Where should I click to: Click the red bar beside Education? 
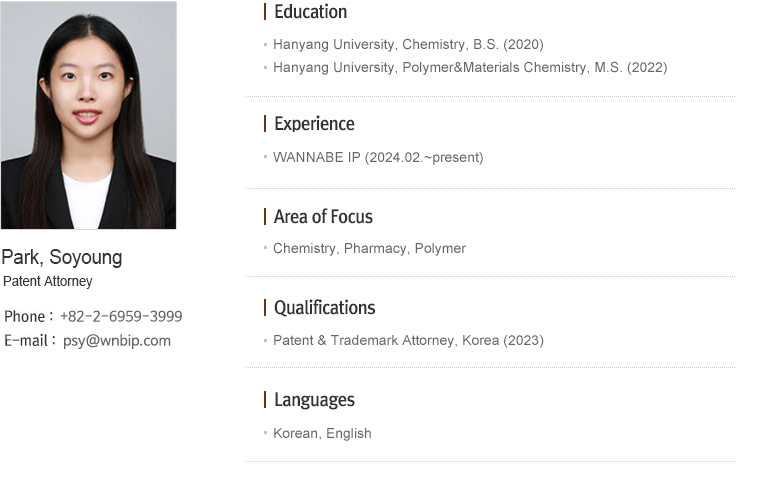pos(265,12)
